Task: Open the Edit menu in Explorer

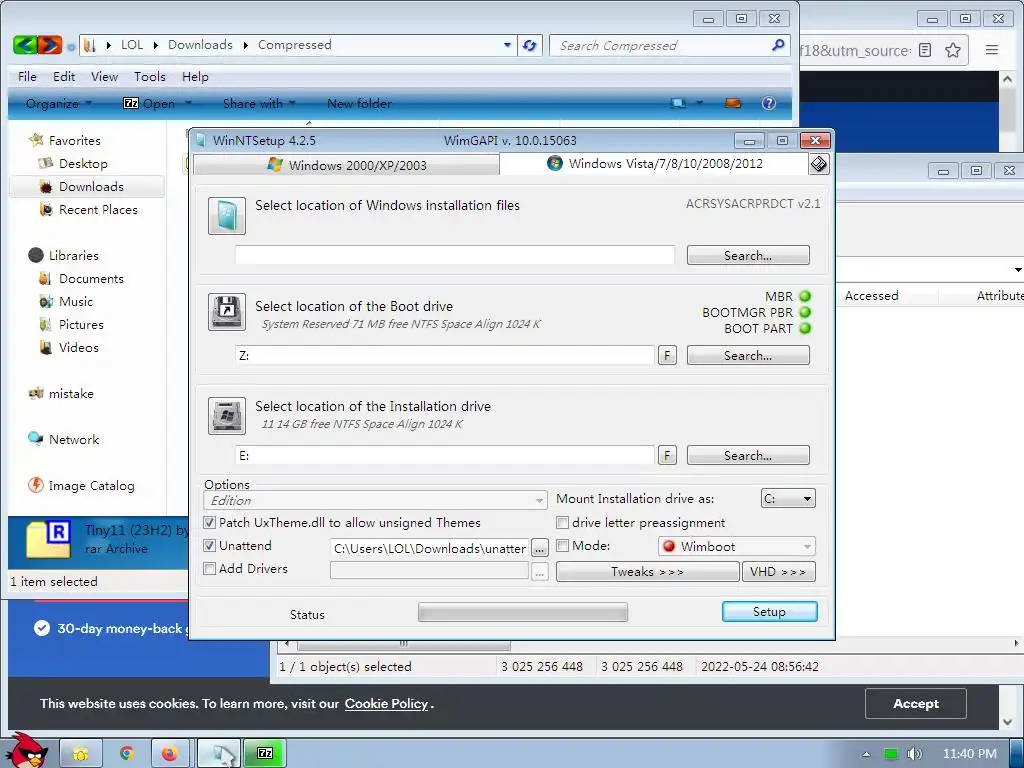Action: pyautogui.click(x=64, y=76)
